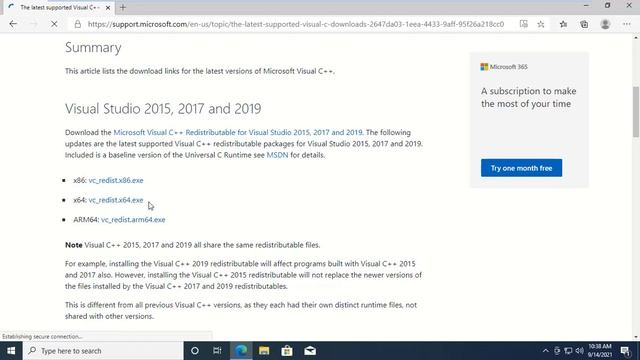
Task: Open the Microsoft Visual C++ Redistributable link
Action: click(x=238, y=132)
